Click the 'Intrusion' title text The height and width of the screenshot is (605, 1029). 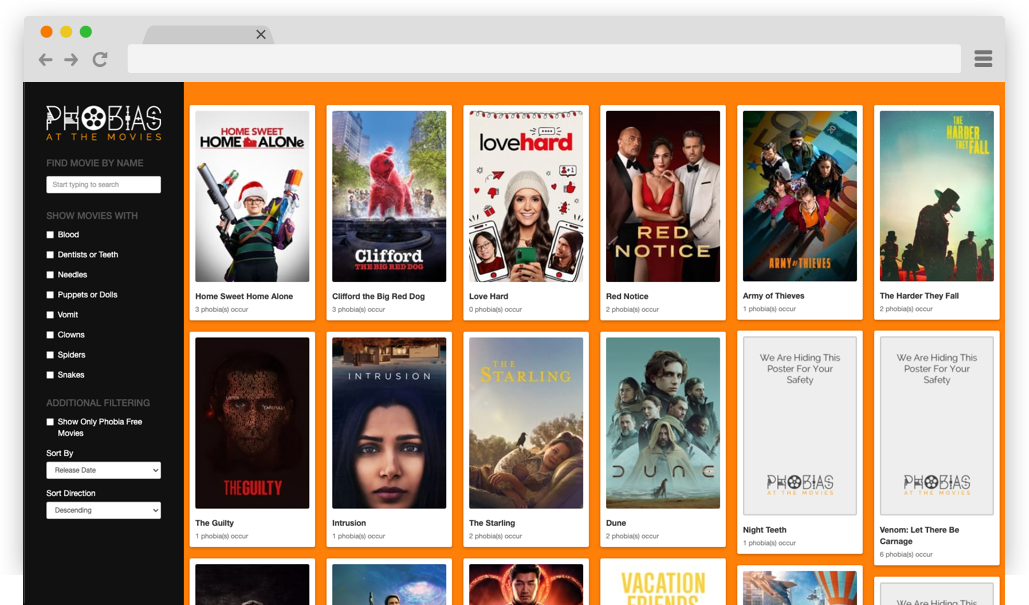click(349, 523)
